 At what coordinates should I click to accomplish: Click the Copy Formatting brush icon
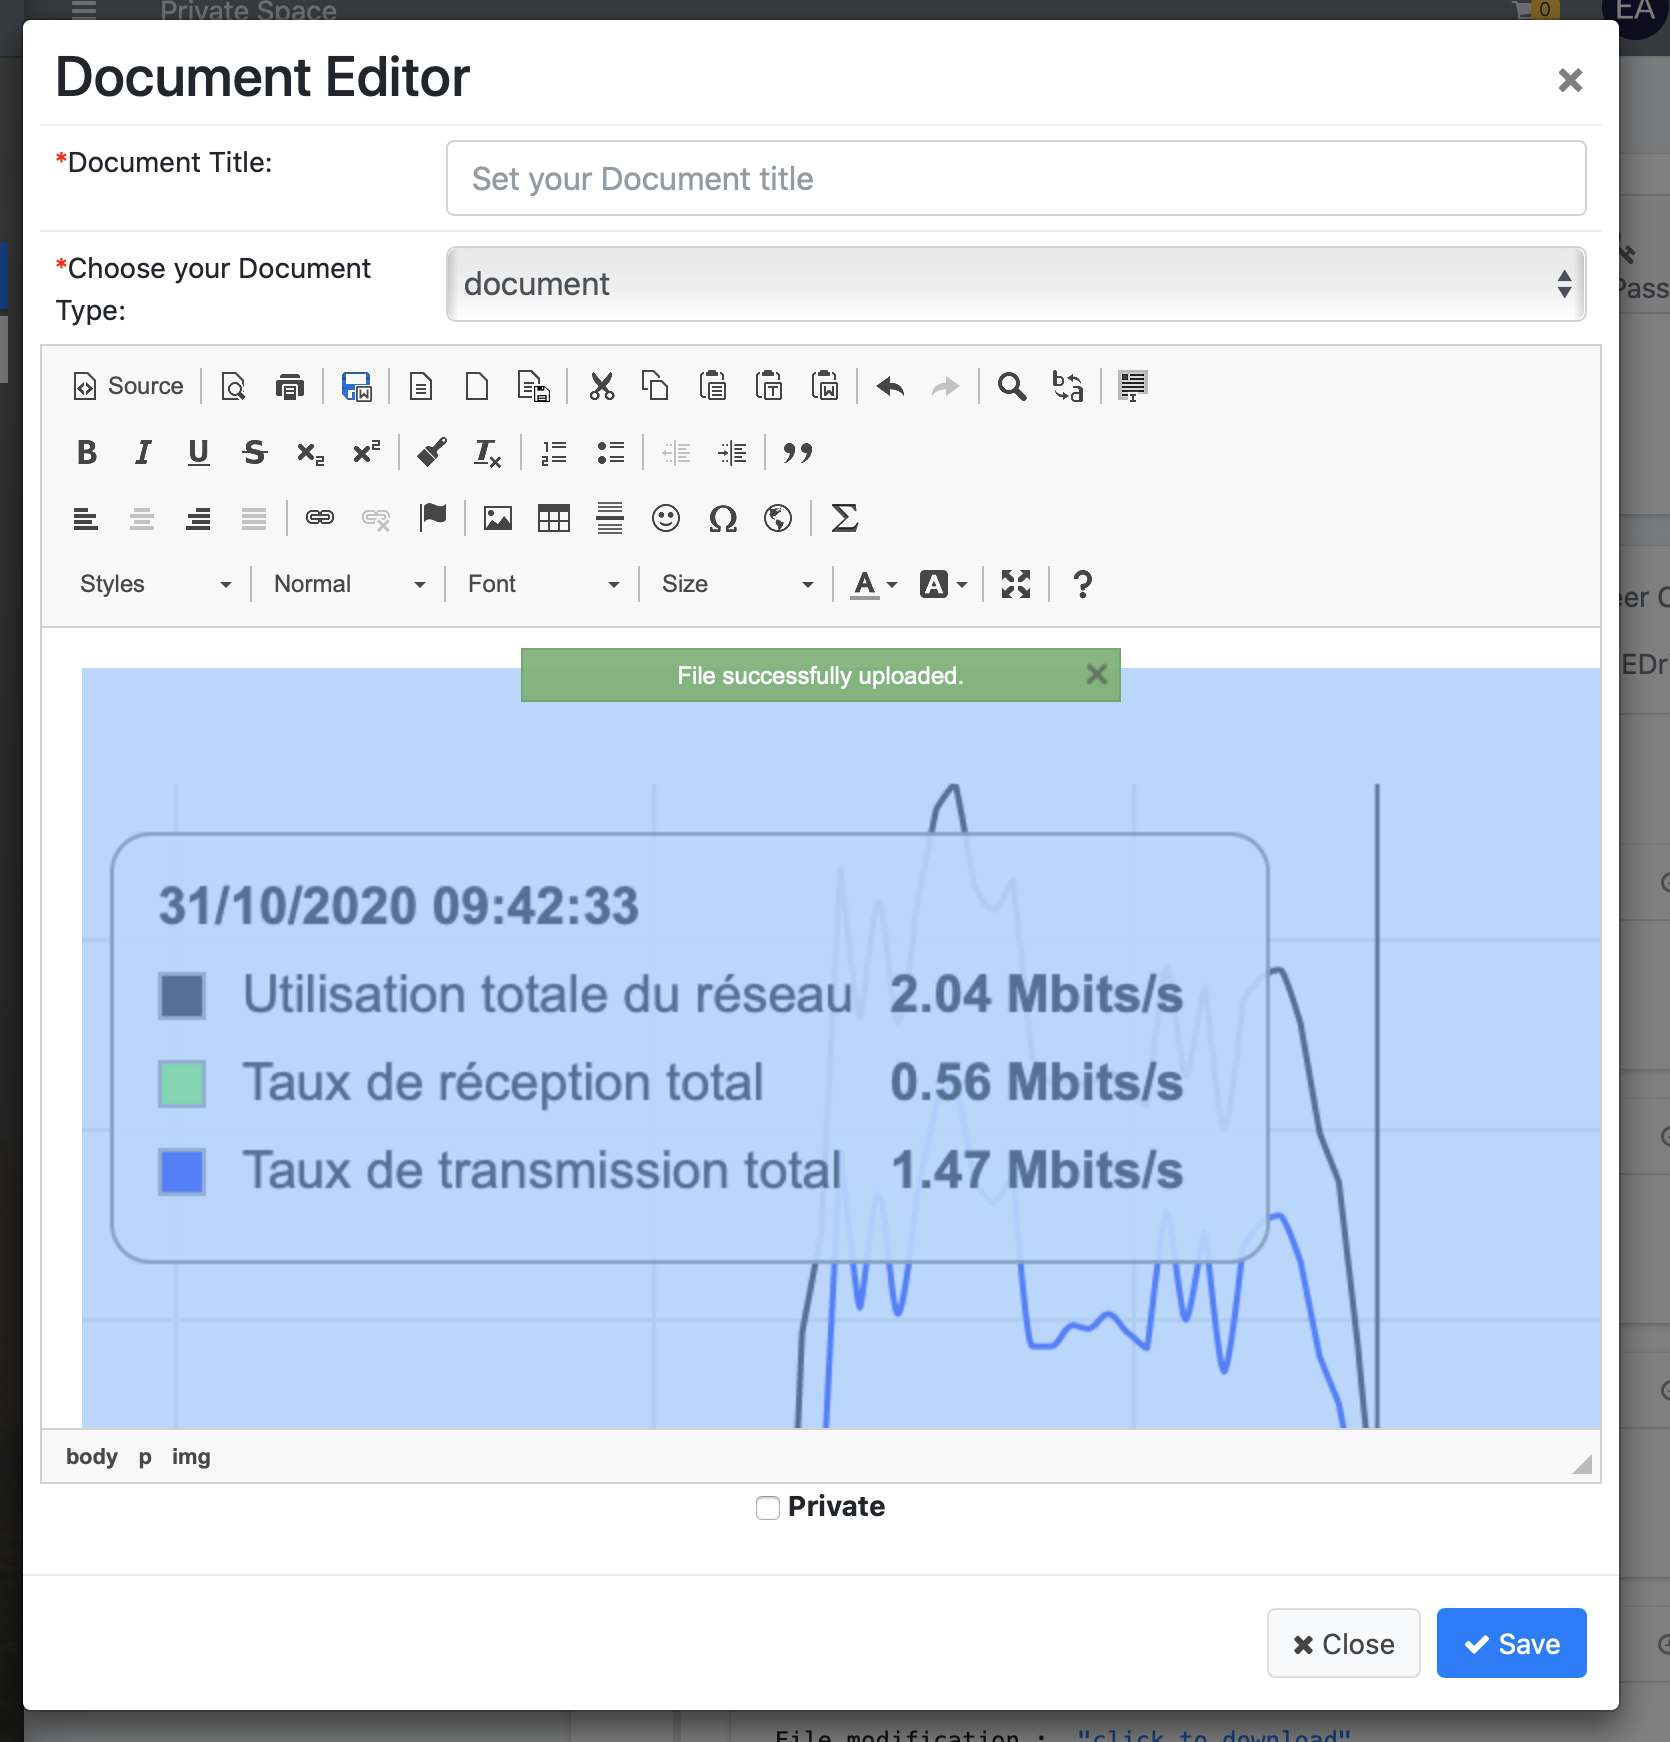432,453
